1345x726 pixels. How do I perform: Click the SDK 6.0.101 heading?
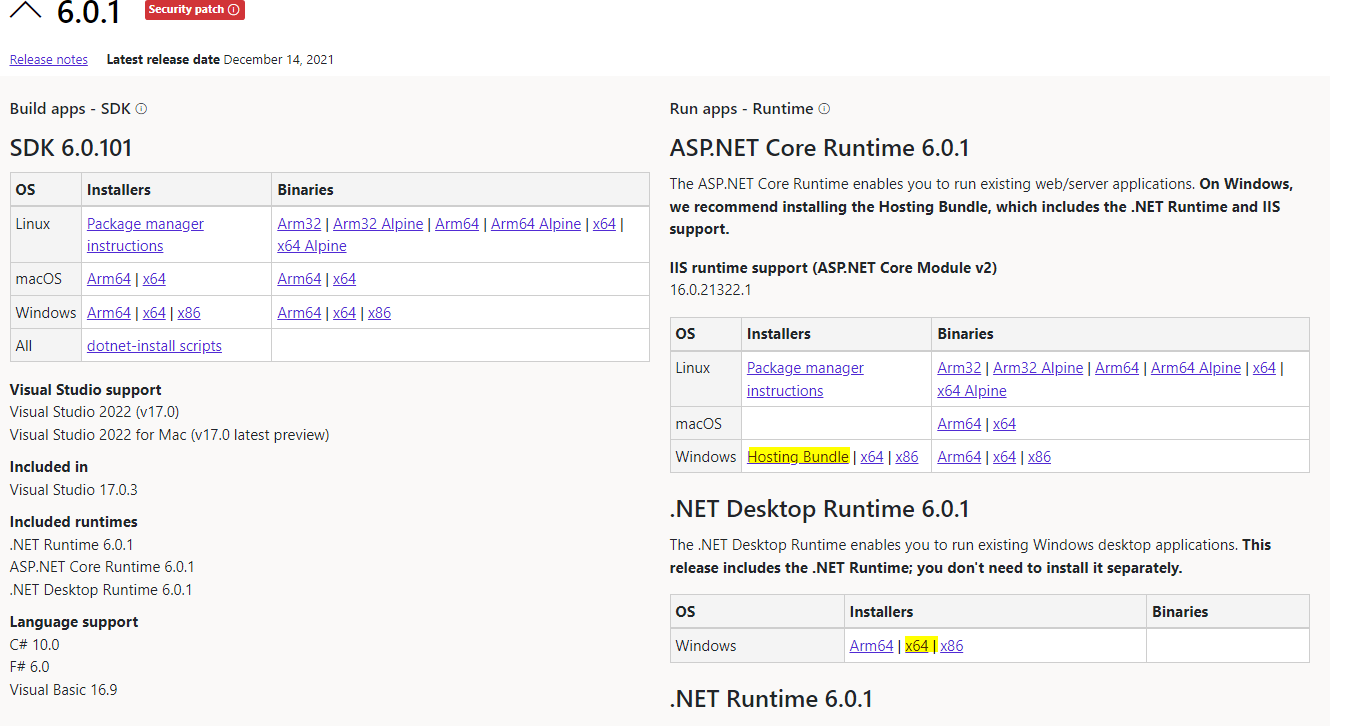pos(71,149)
